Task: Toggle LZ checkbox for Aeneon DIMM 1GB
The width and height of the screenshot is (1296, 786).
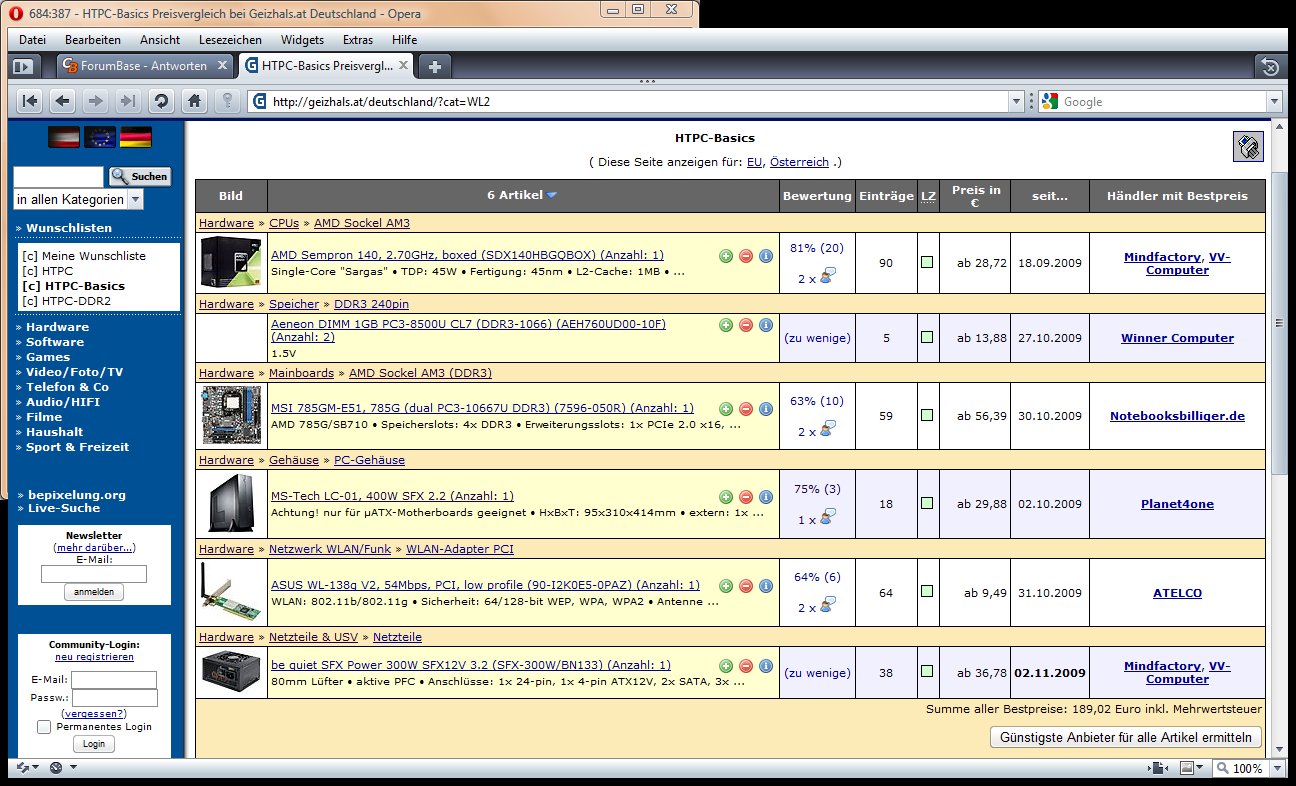Action: click(927, 337)
